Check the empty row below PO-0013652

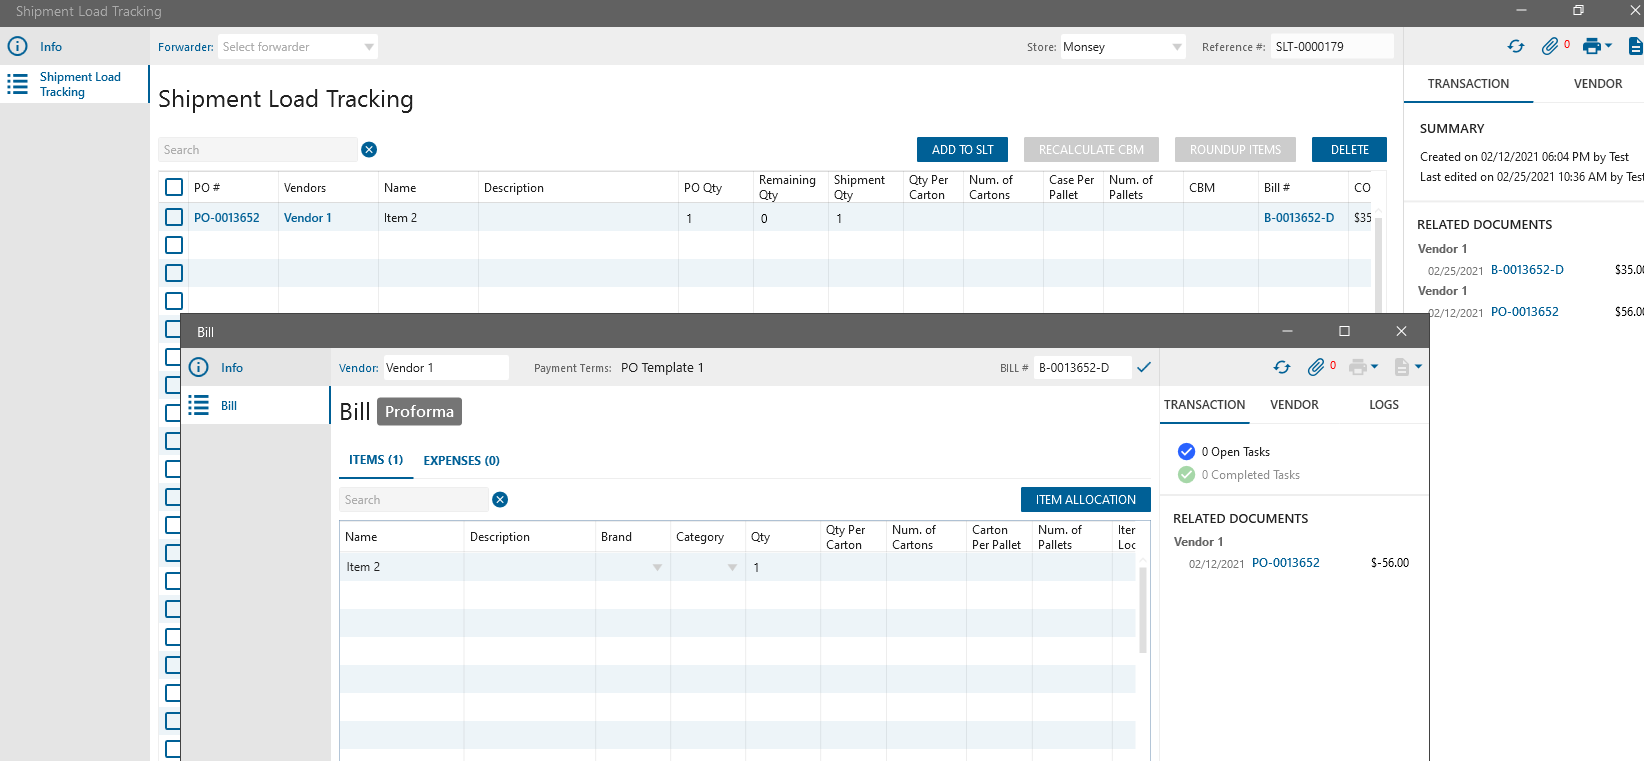tap(174, 245)
